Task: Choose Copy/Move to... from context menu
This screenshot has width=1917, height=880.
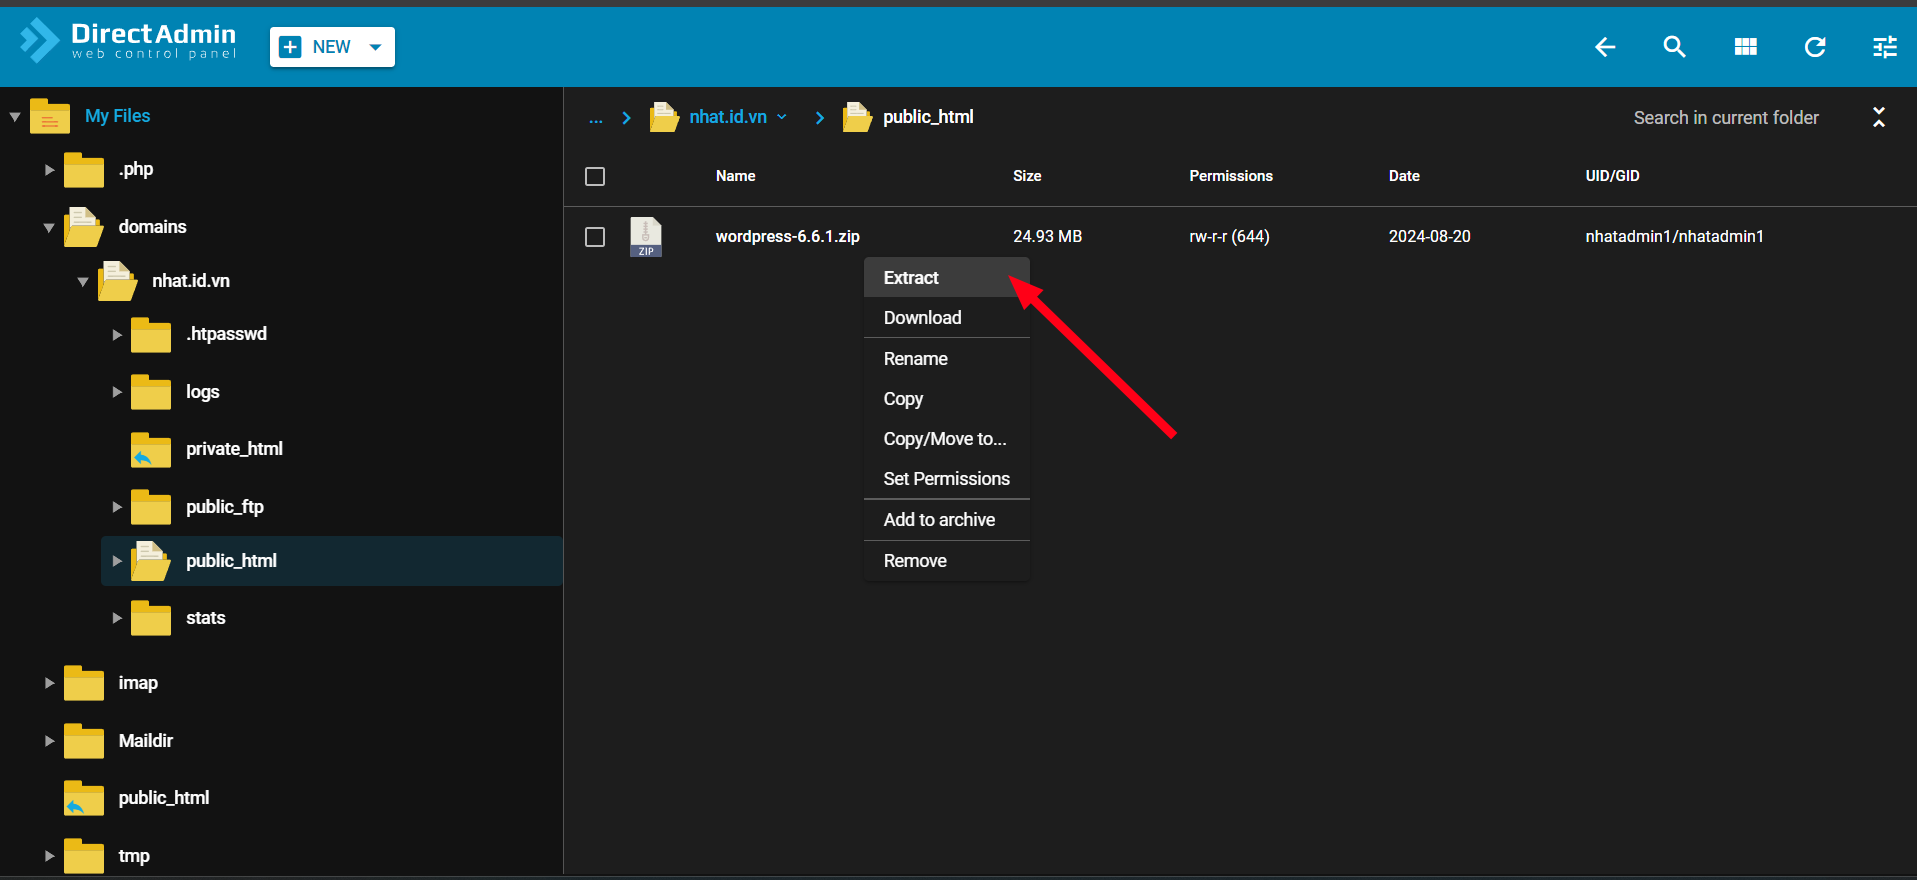Action: click(x=947, y=439)
